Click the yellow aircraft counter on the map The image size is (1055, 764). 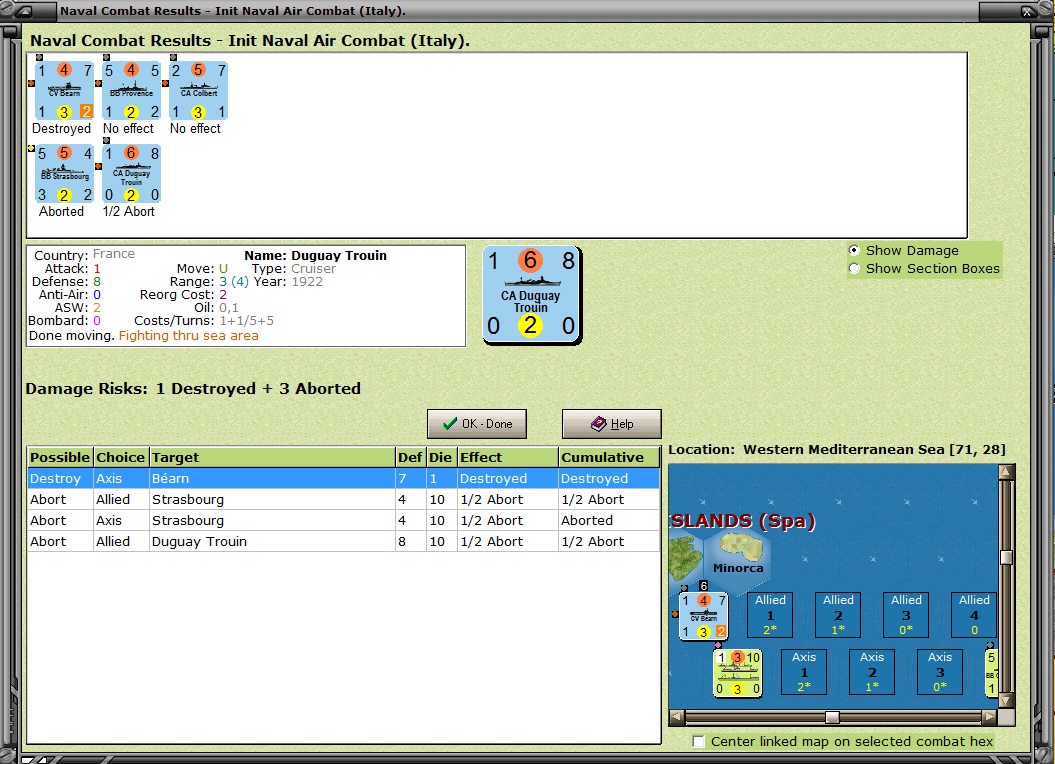point(737,672)
